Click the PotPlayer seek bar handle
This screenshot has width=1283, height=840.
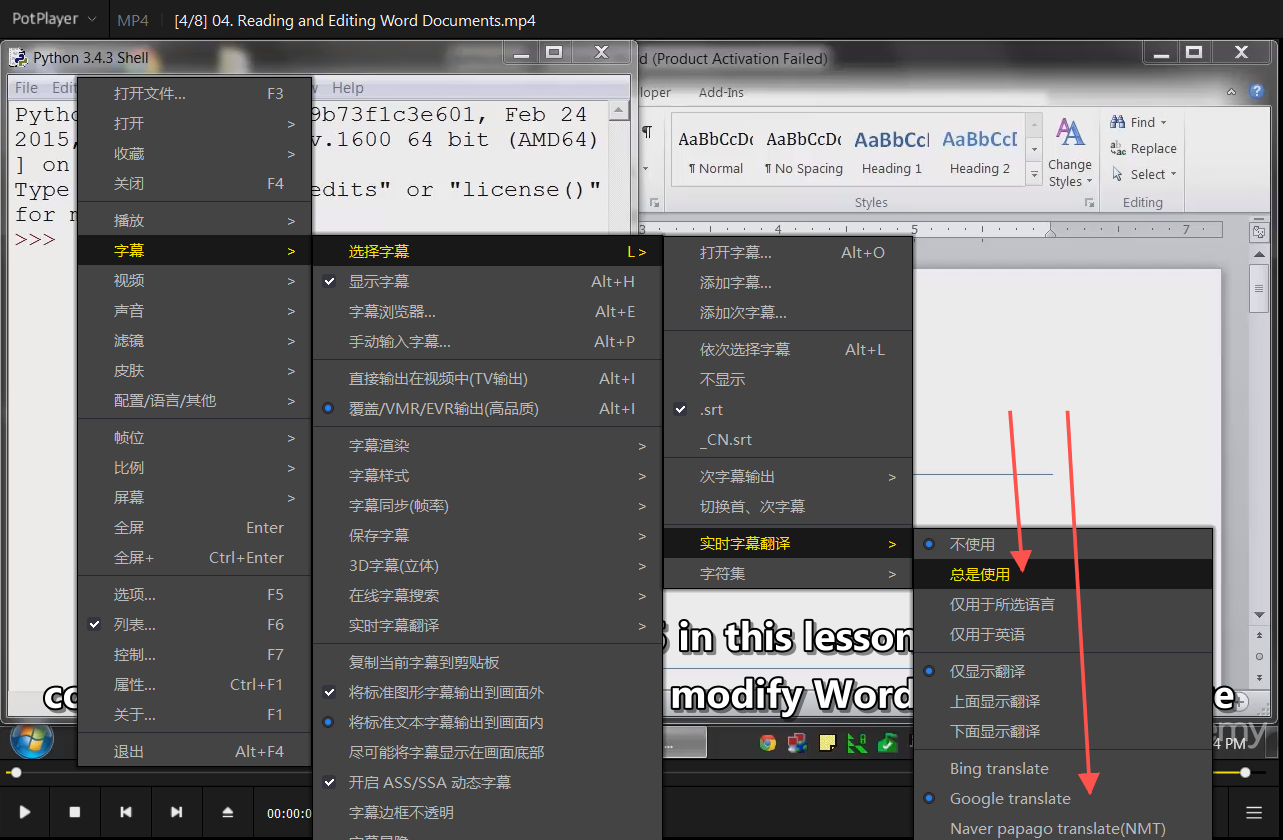tap(16, 772)
